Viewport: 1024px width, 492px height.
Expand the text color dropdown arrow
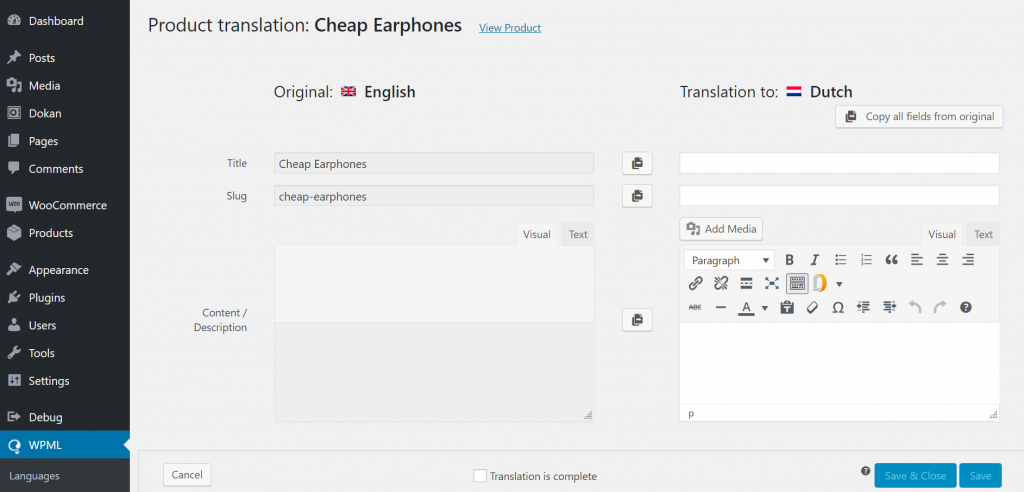[765, 308]
